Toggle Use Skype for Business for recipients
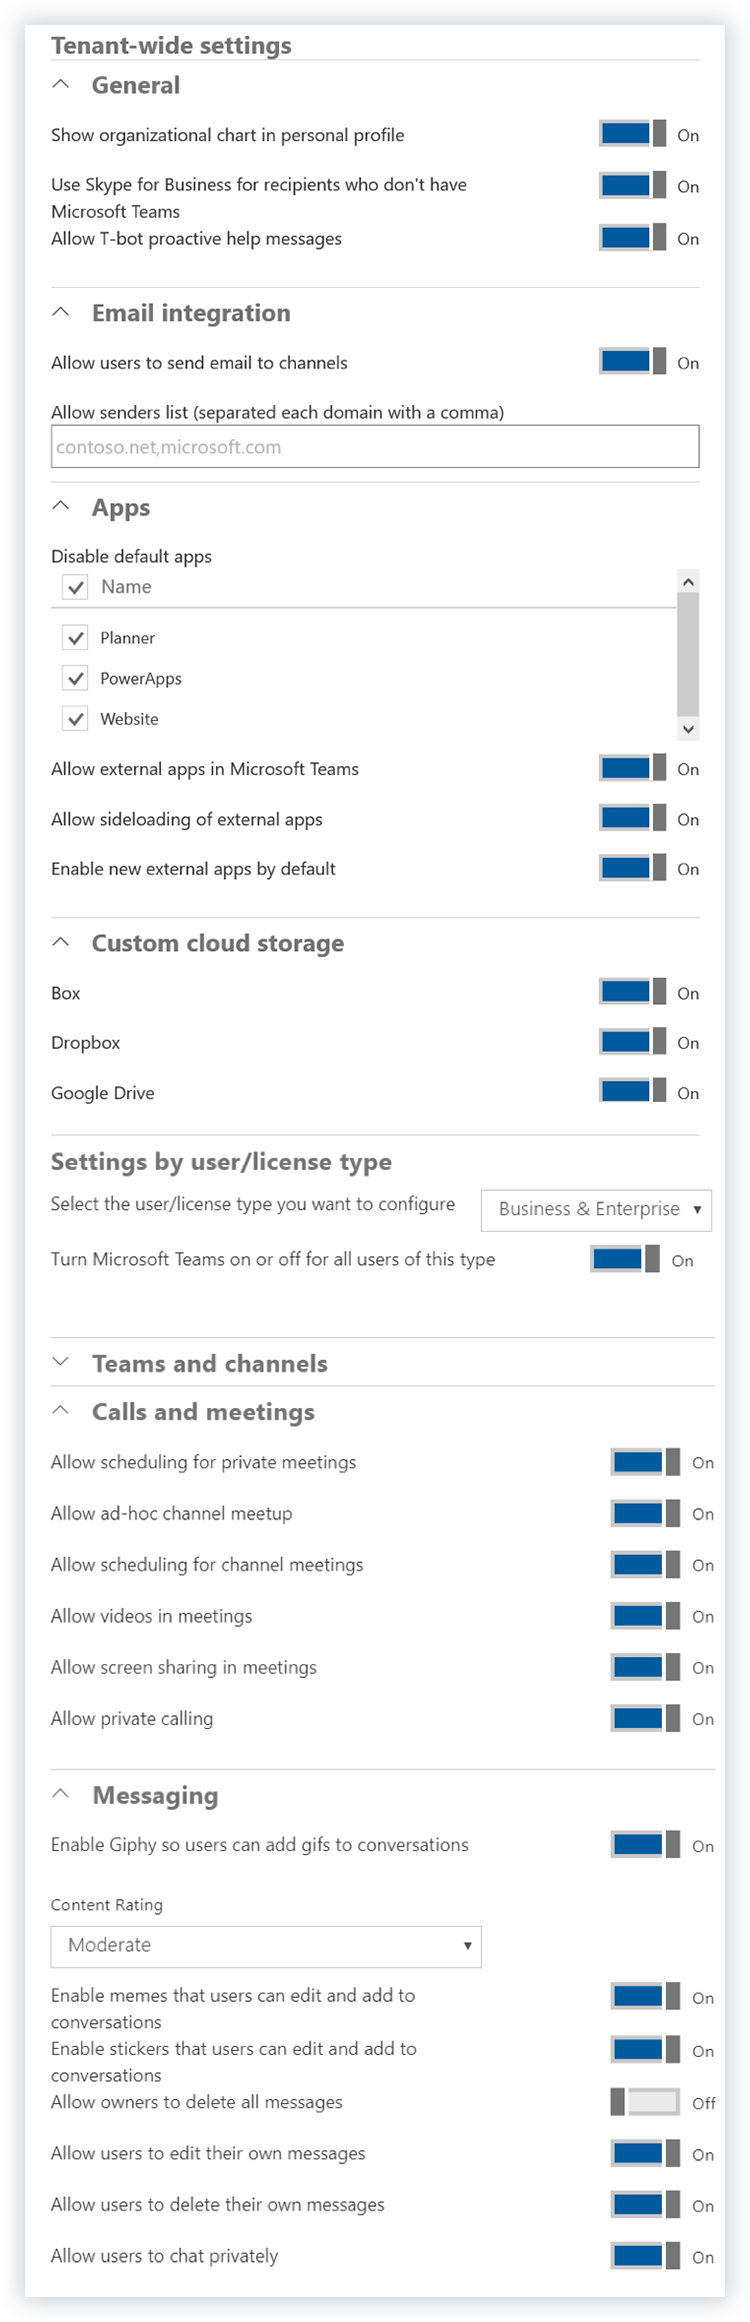The height and width of the screenshot is (2322, 750). 633,186
